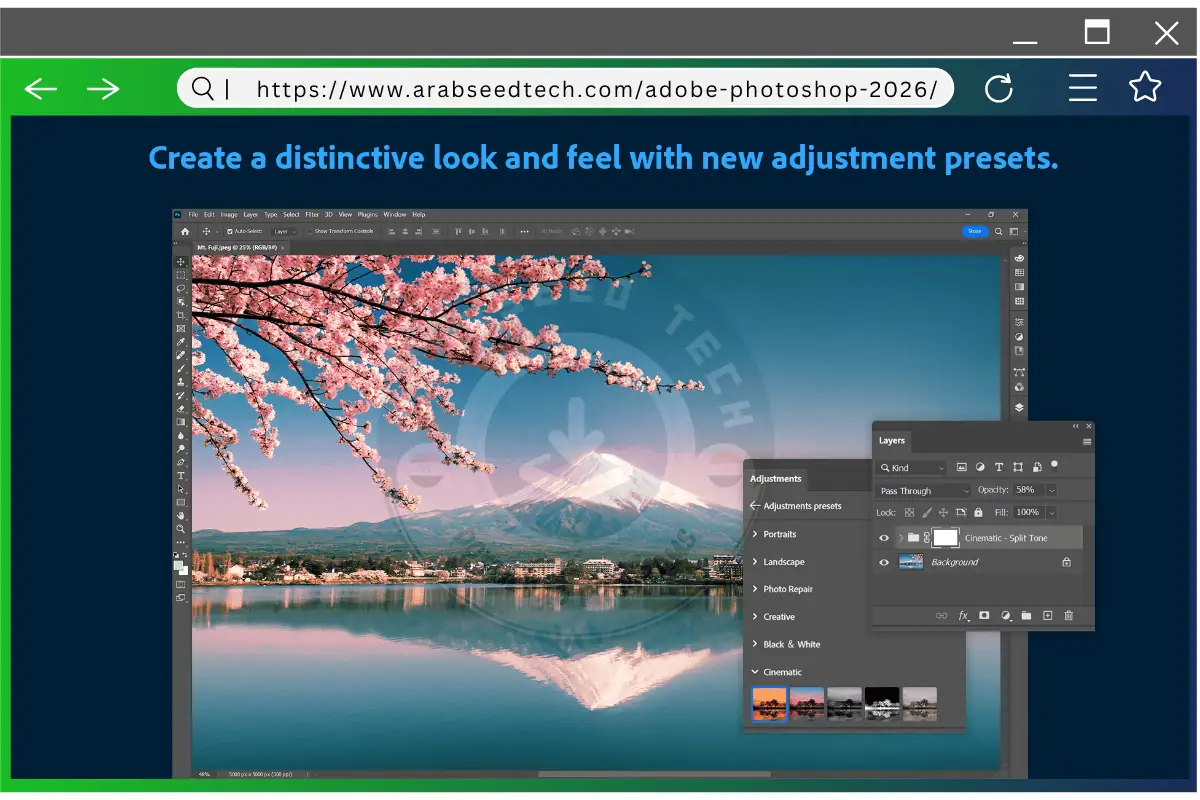The image size is (1200, 800).
Task: Click the lock transparency button in the Layers panel
Action: pos(909,513)
